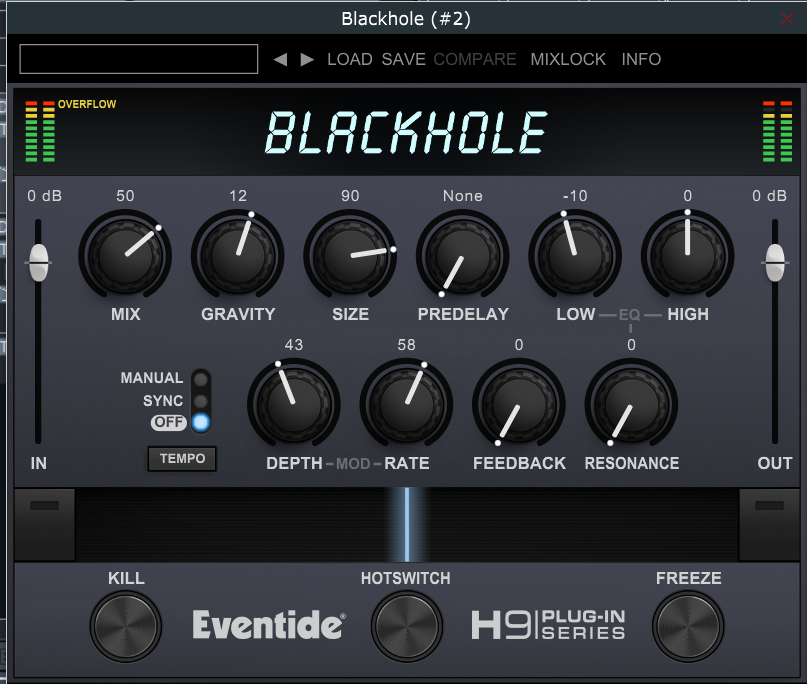Select OFF tempo mode LED
The image size is (807, 684).
pyautogui.click(x=201, y=423)
